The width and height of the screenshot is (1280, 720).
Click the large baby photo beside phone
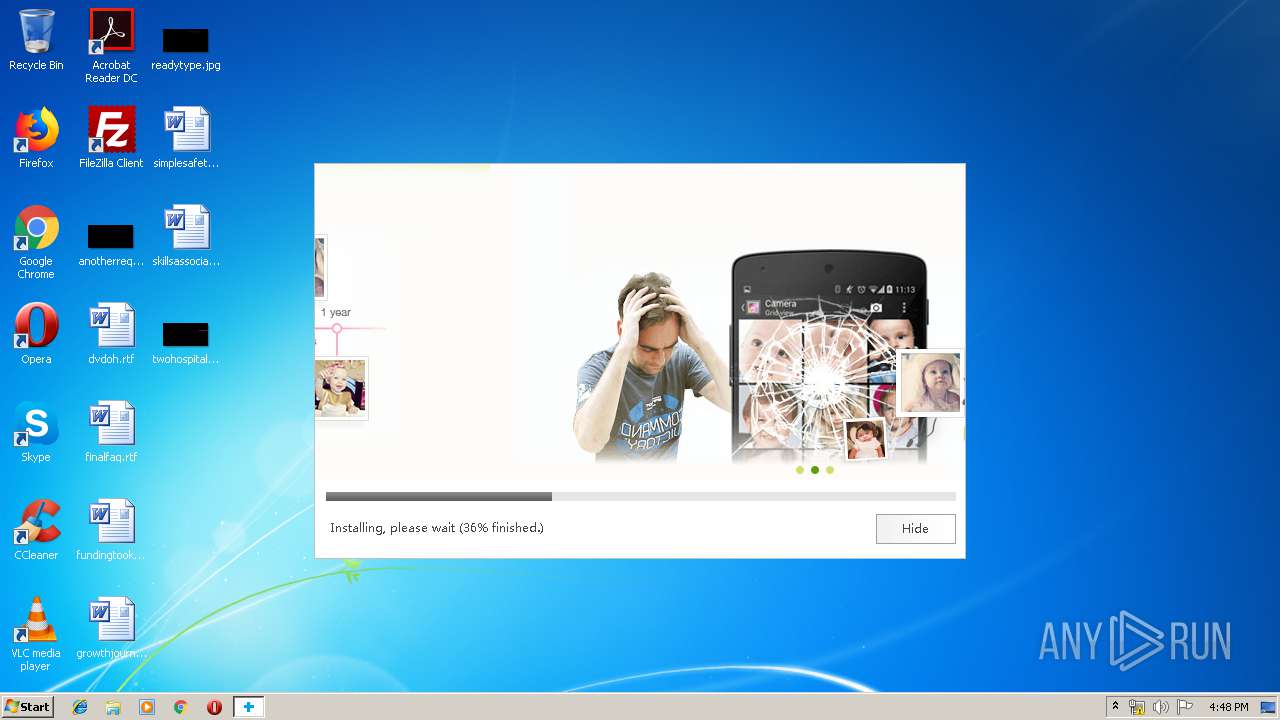pyautogui.click(x=930, y=383)
